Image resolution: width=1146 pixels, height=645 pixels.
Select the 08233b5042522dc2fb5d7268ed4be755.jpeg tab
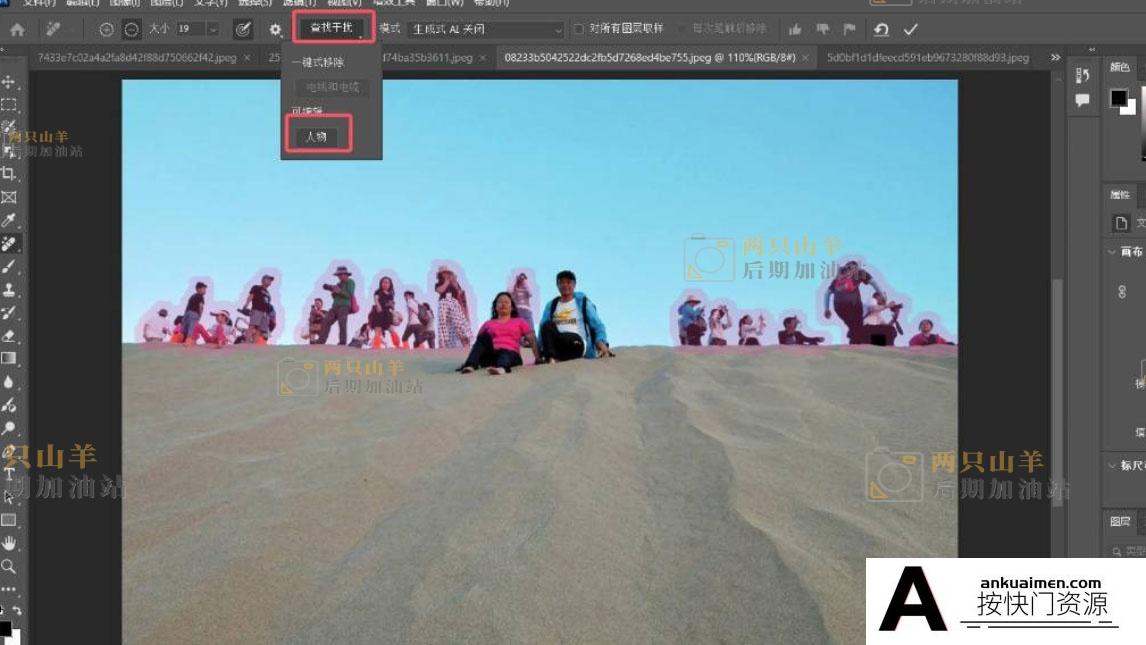pos(650,57)
